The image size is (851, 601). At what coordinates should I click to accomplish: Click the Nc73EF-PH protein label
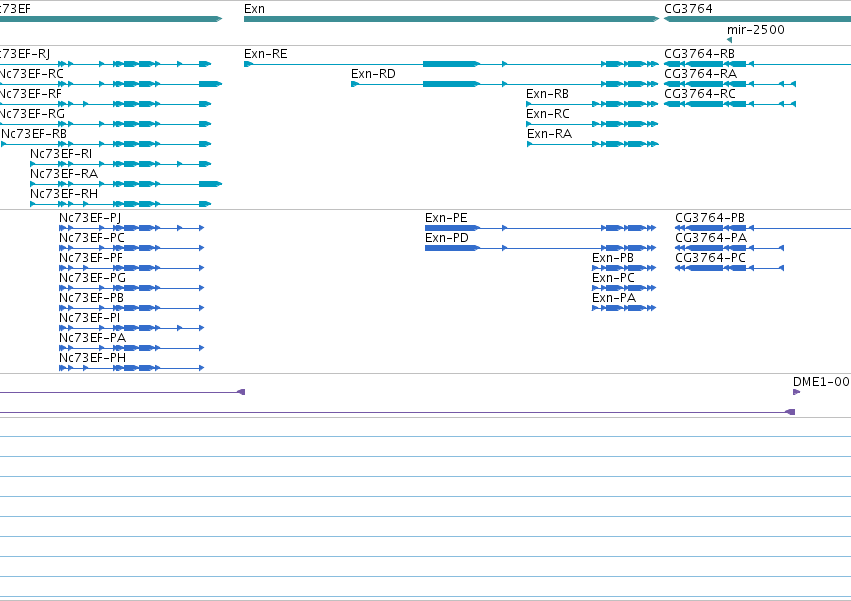(92, 358)
